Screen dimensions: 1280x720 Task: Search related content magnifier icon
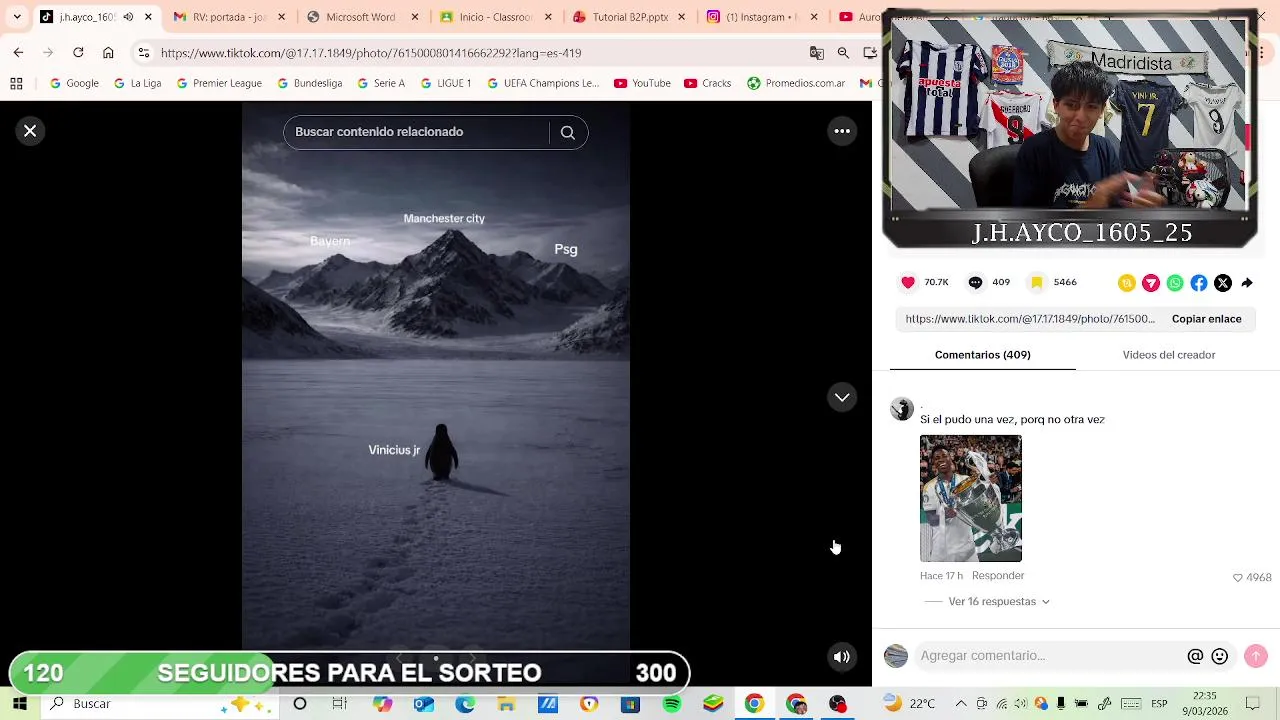[x=567, y=132]
